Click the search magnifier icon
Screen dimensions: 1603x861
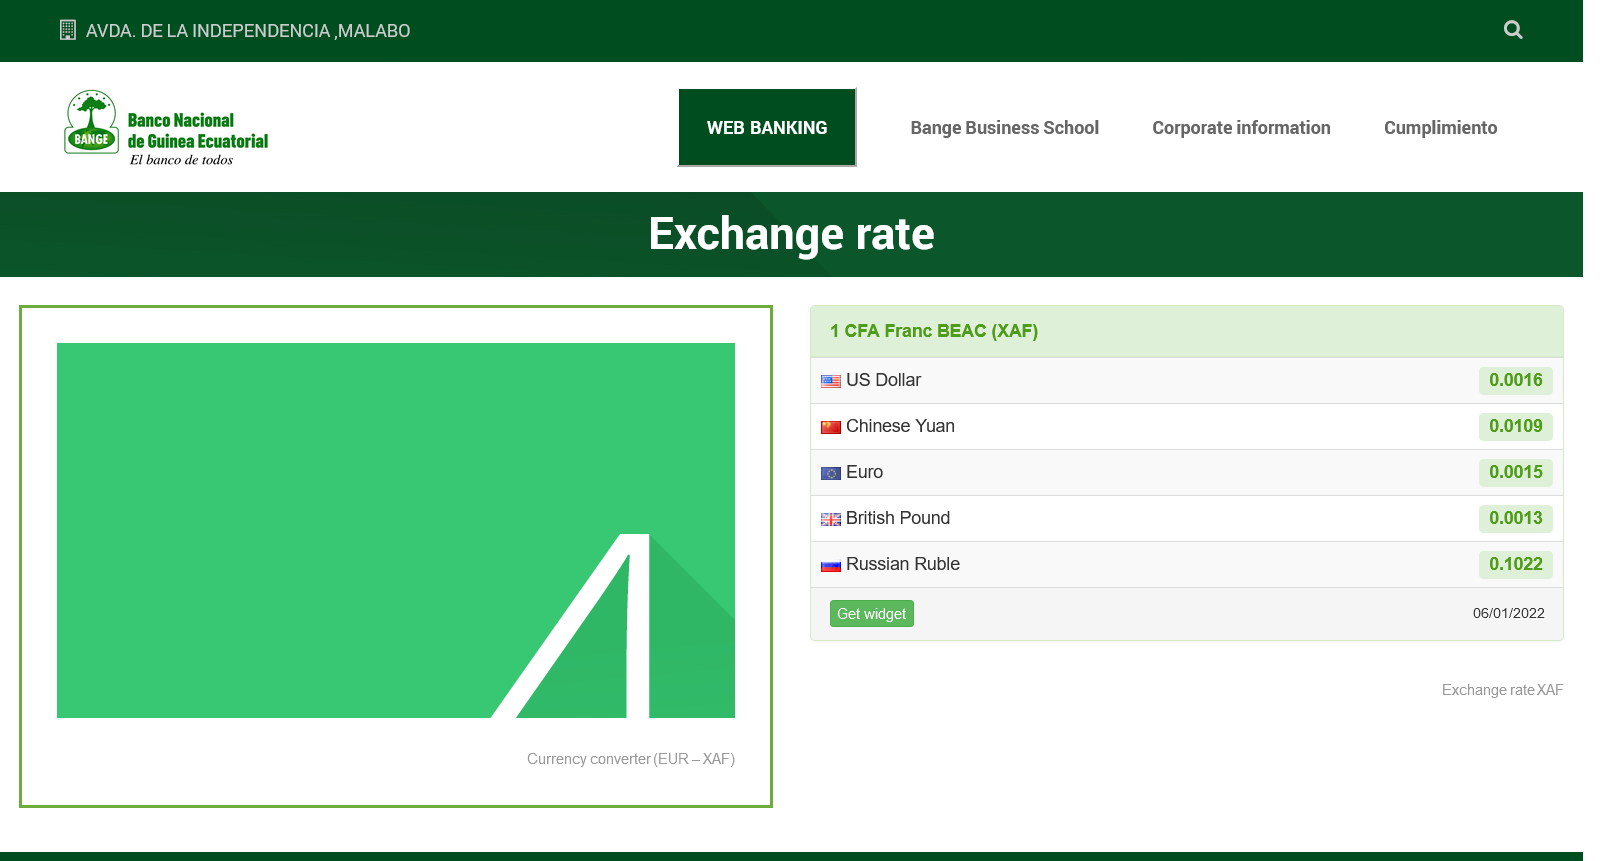point(1513,30)
